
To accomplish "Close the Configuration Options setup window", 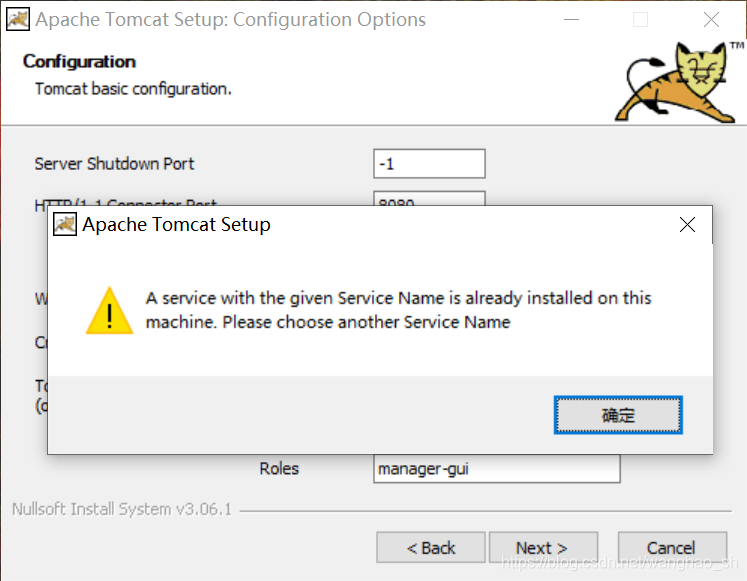I will click(711, 20).
